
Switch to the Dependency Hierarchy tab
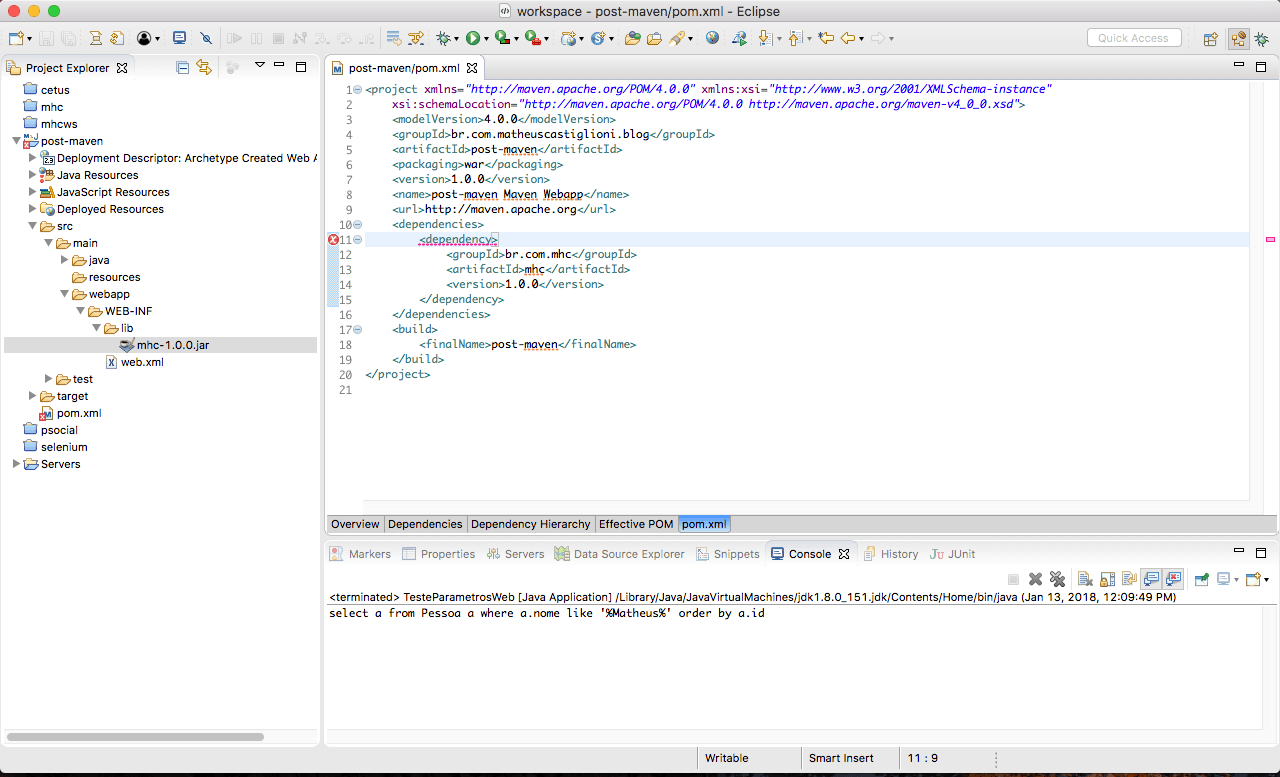point(531,524)
